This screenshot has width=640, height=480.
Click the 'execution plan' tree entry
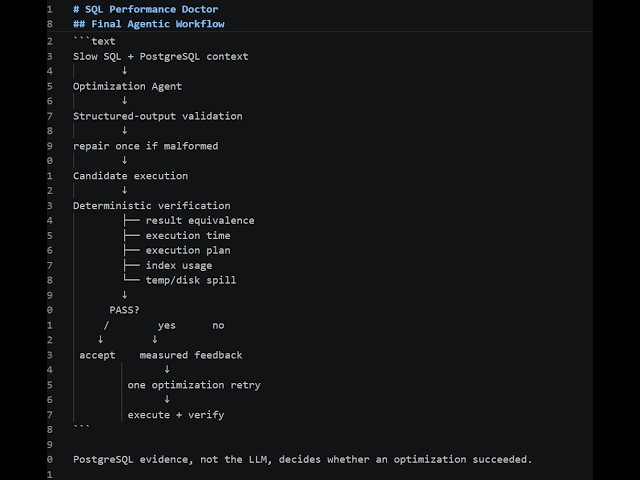188,250
